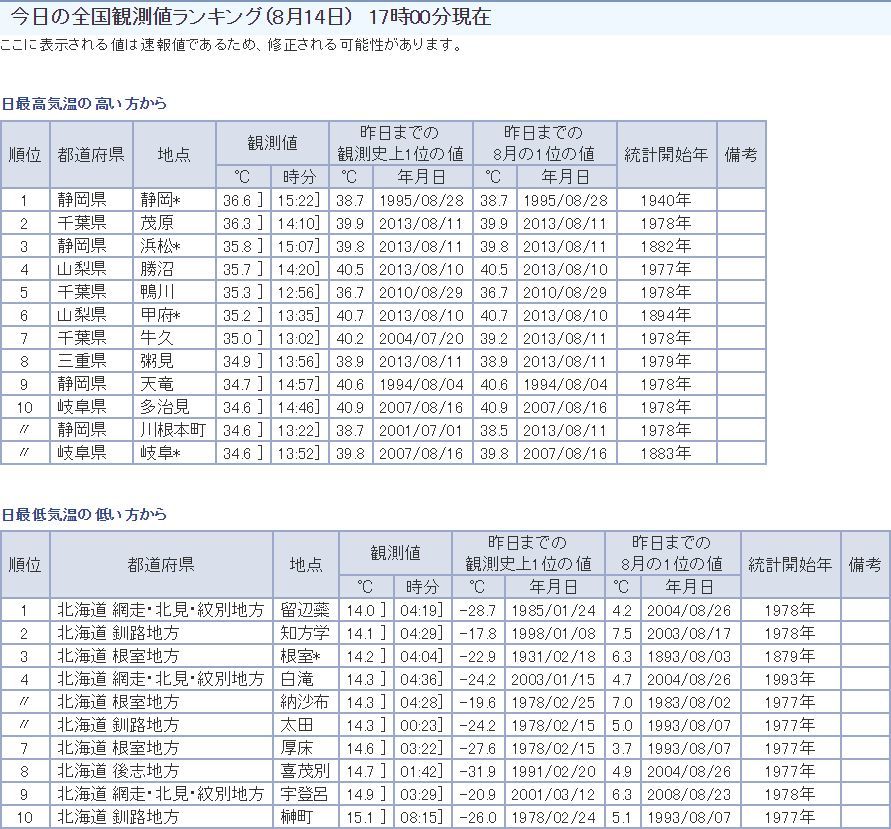The image size is (891, 829).
Task: Click the 備考 header in highest temperature table
Action: [x=741, y=155]
